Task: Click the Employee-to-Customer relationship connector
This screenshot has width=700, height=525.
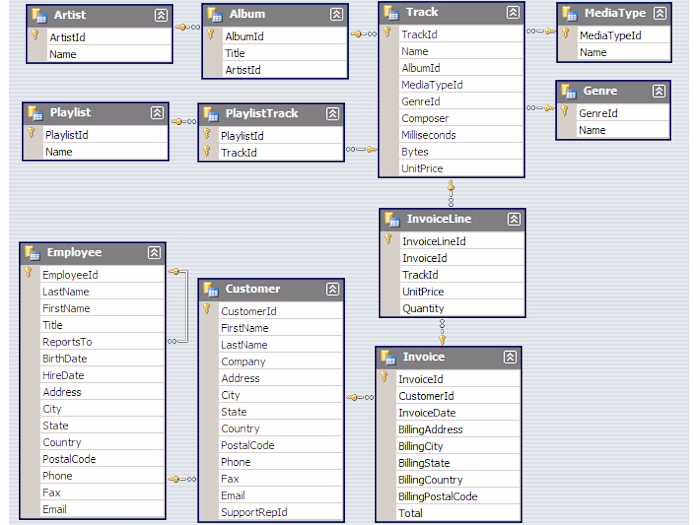Action: click(182, 479)
